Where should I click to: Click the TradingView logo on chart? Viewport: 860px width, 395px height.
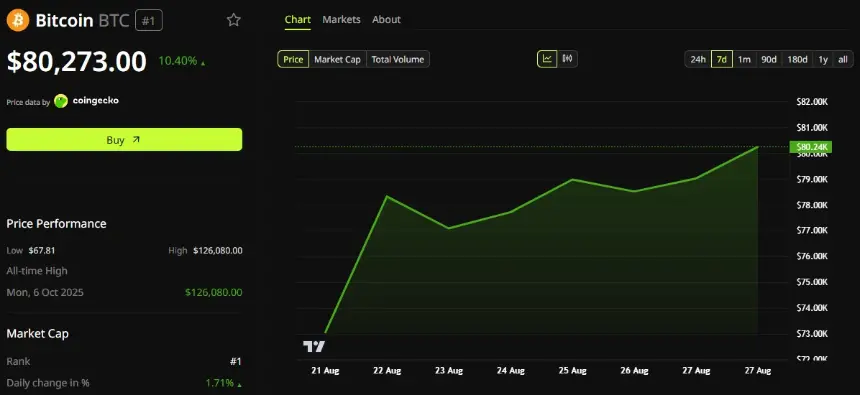coord(314,346)
